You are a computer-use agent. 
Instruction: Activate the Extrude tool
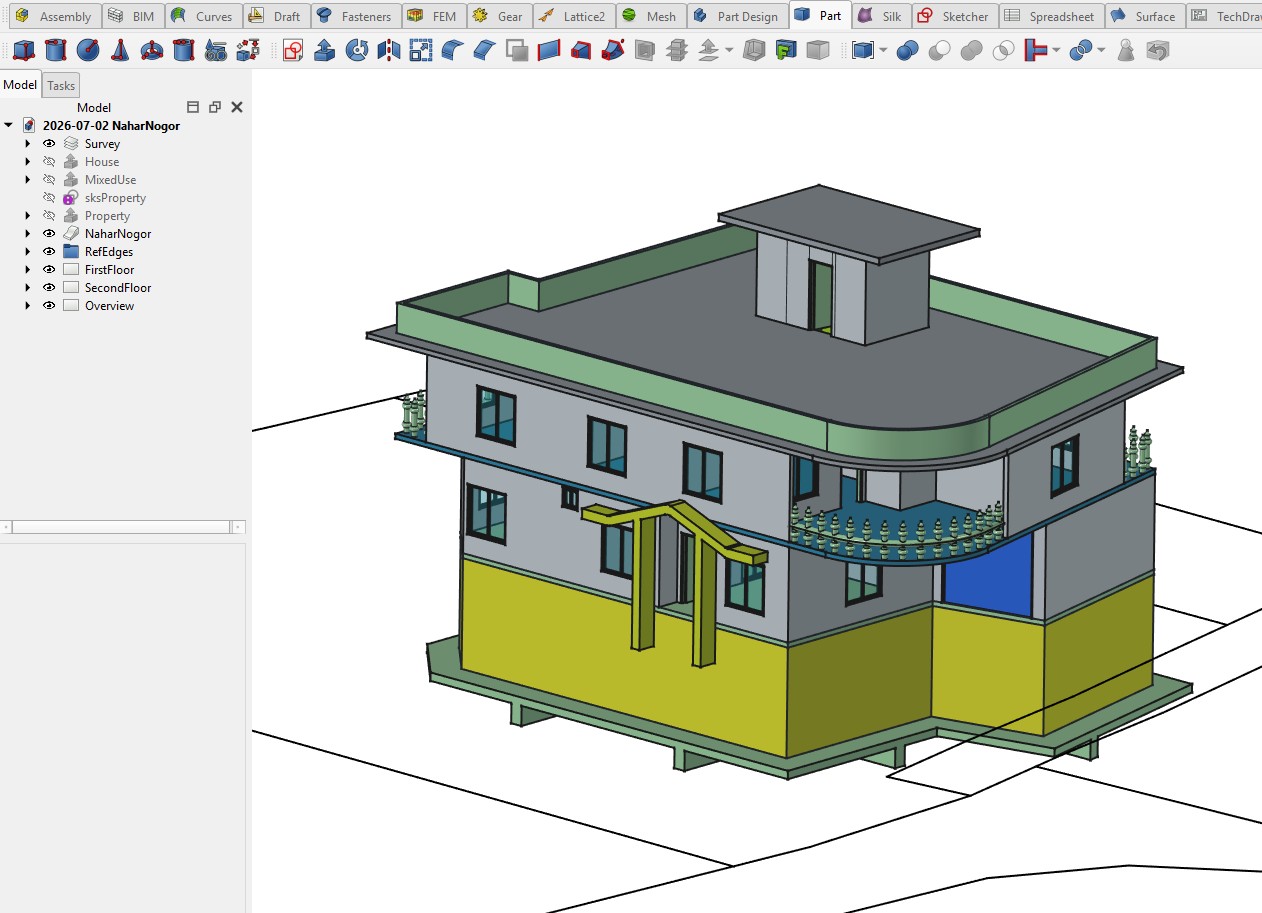pyautogui.click(x=324, y=50)
